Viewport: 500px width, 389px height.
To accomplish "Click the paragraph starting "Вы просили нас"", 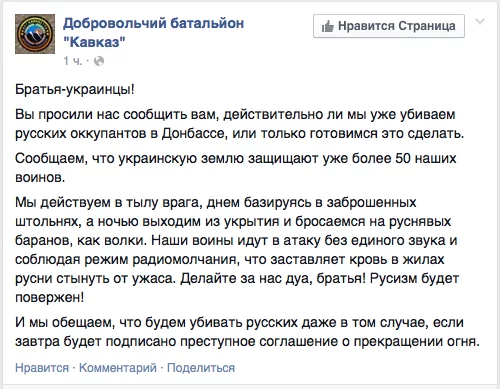I will (x=239, y=124).
